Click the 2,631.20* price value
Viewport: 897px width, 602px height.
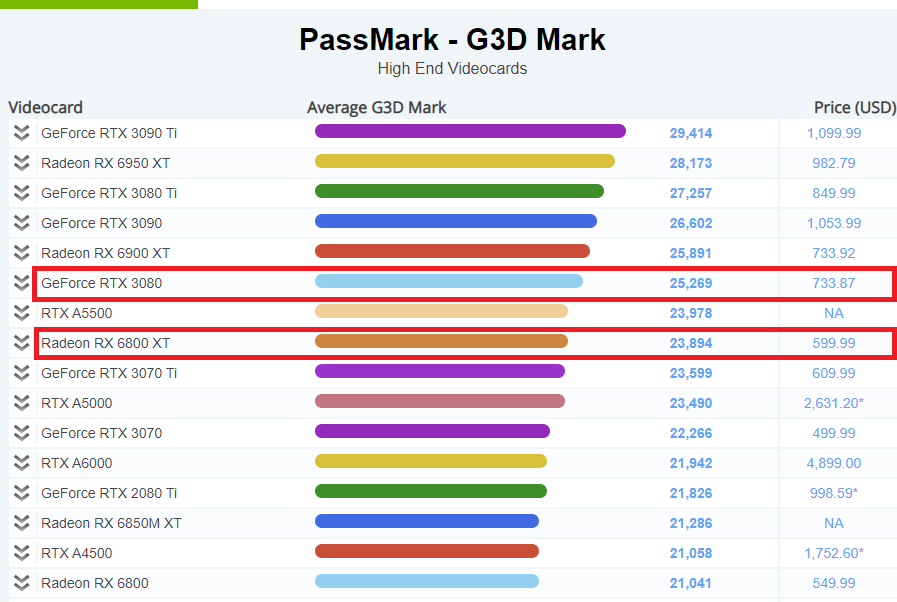click(834, 403)
